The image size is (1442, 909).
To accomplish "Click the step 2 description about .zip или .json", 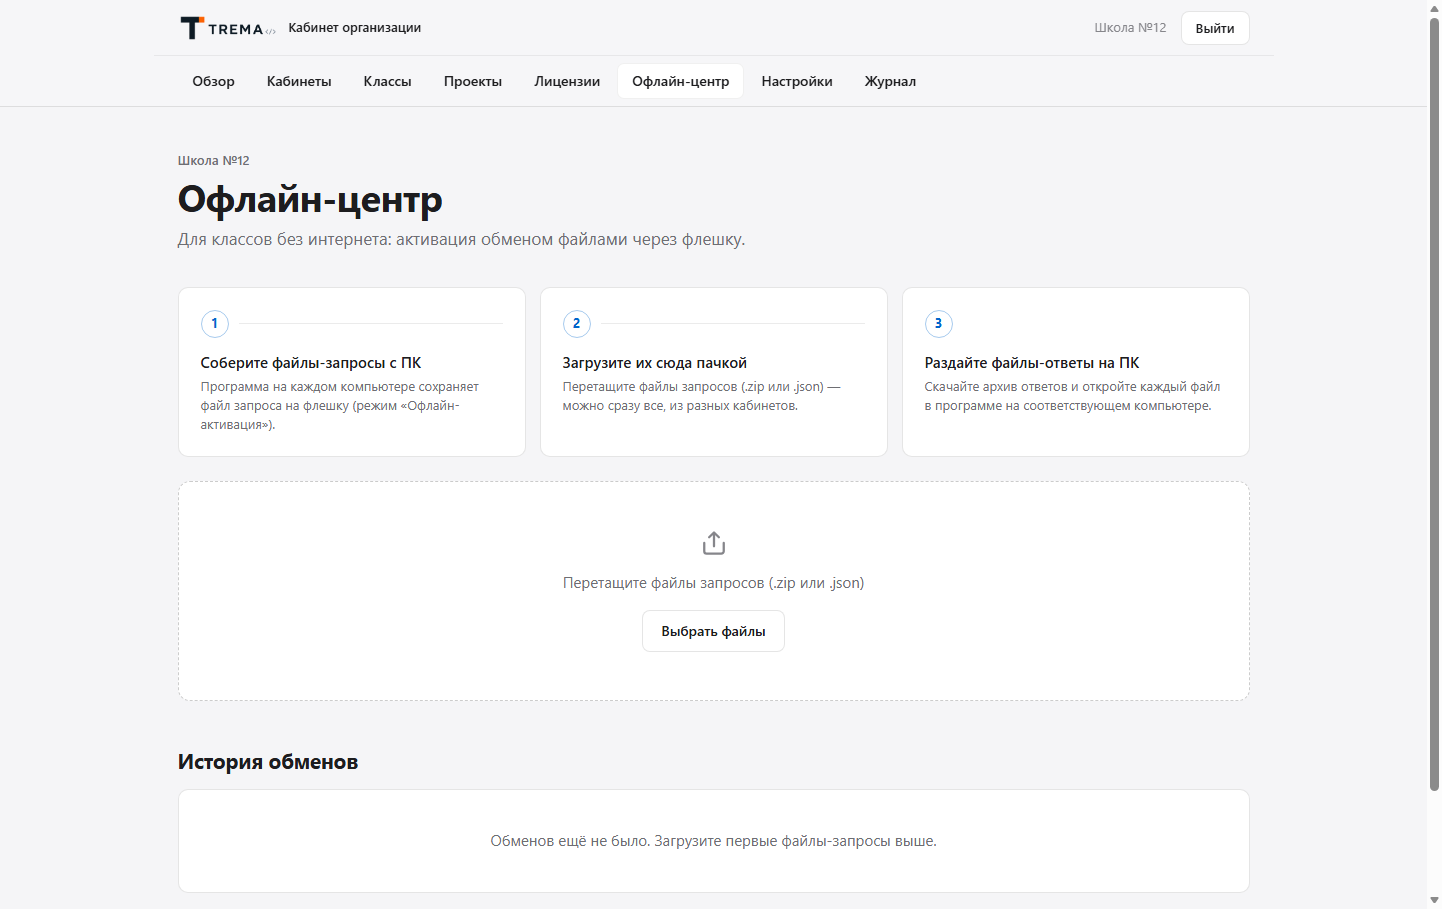I will [x=701, y=396].
